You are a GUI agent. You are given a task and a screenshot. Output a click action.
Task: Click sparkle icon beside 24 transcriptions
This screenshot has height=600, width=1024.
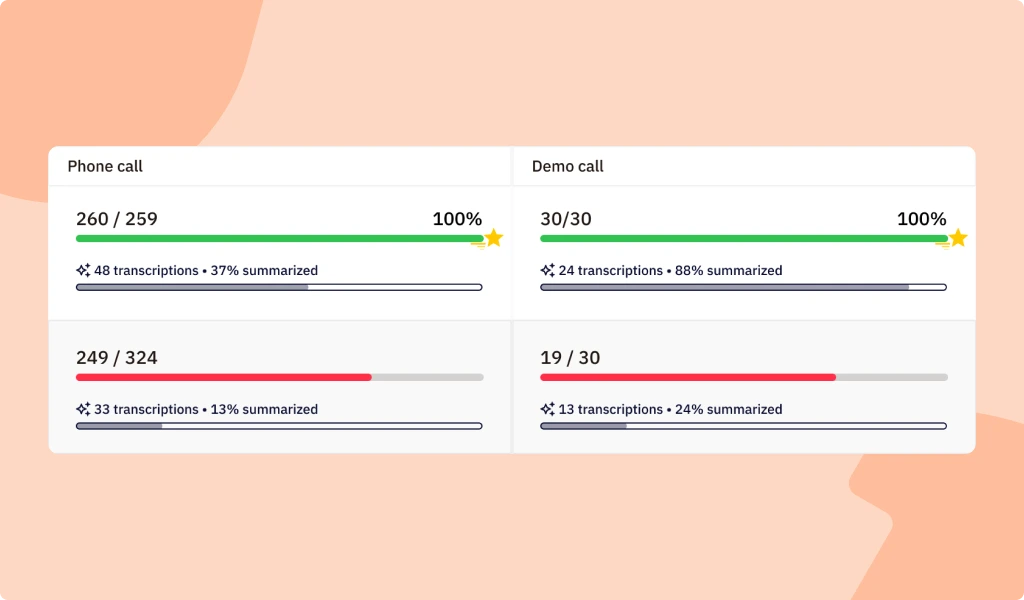coord(547,270)
